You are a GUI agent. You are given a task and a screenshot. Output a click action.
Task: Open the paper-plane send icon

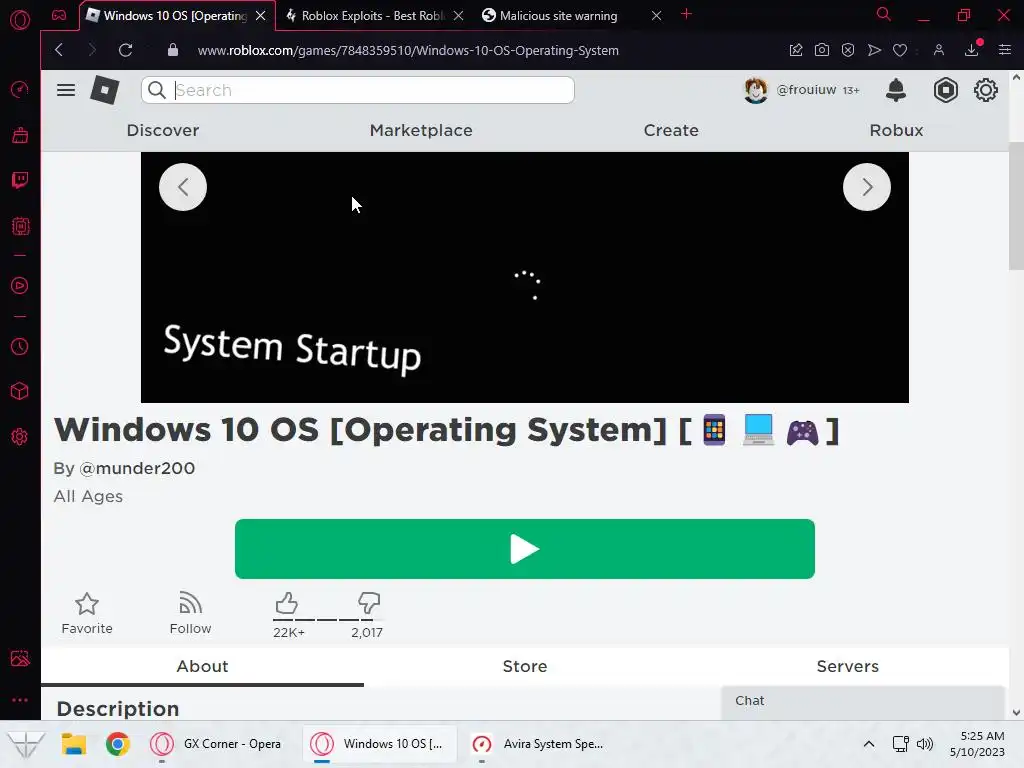(874, 50)
